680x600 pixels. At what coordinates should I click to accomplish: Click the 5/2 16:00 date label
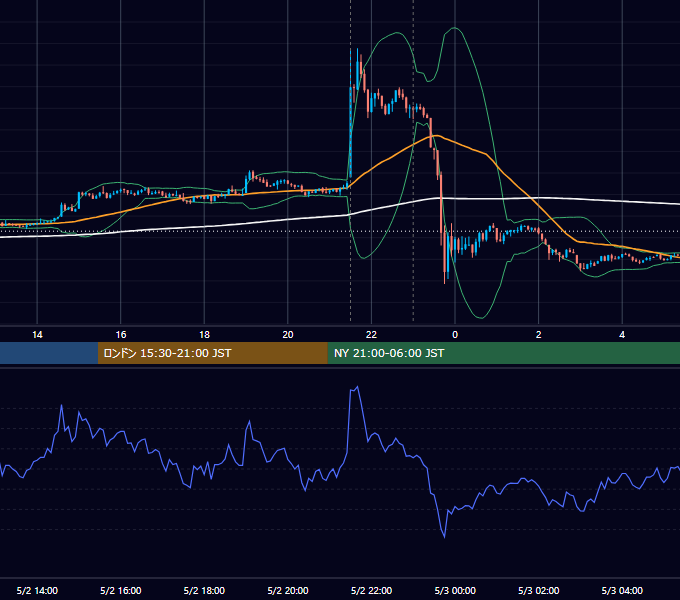click(121, 590)
